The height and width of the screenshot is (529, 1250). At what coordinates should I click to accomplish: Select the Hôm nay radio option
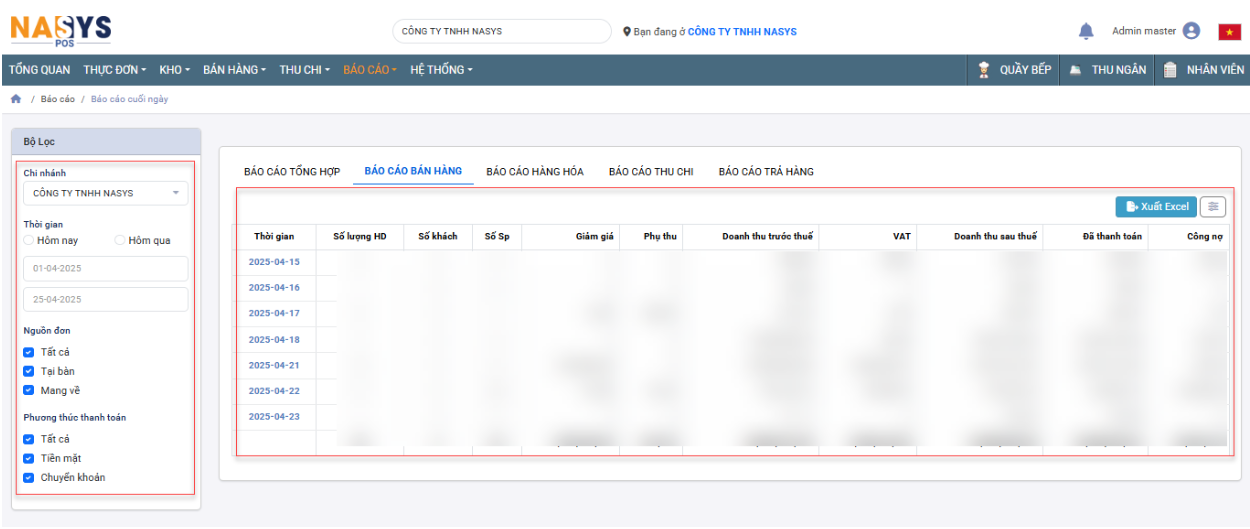coord(29,241)
